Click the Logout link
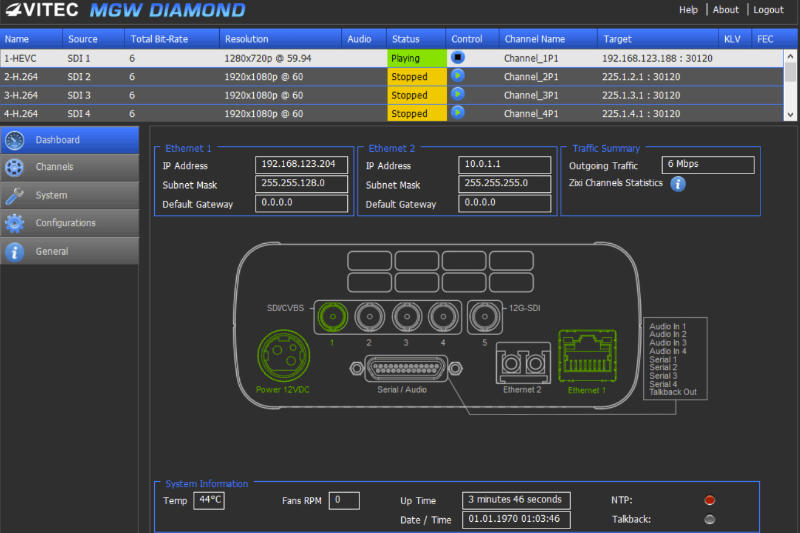Image resolution: width=800 pixels, height=533 pixels. tap(768, 10)
